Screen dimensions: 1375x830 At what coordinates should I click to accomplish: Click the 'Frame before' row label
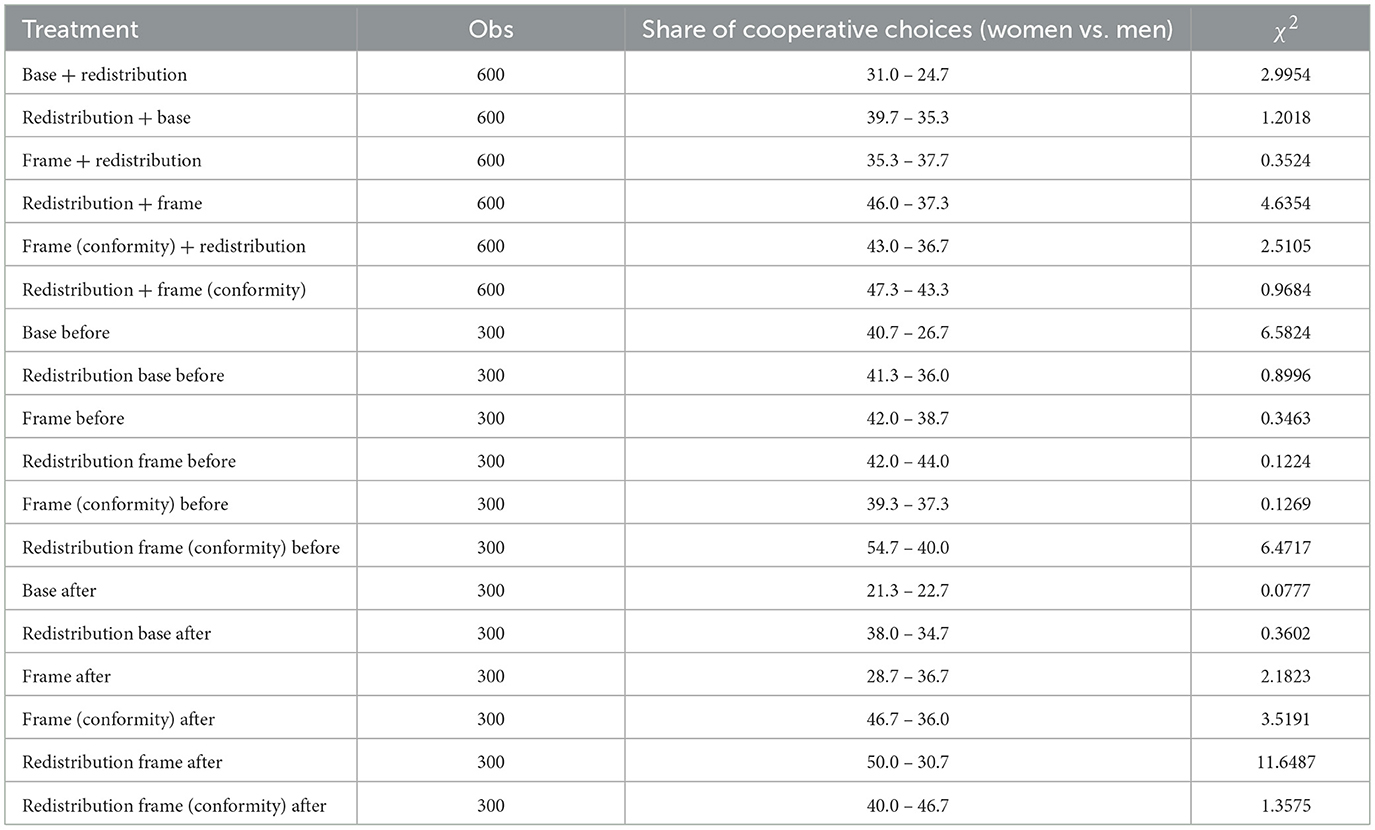(x=73, y=418)
